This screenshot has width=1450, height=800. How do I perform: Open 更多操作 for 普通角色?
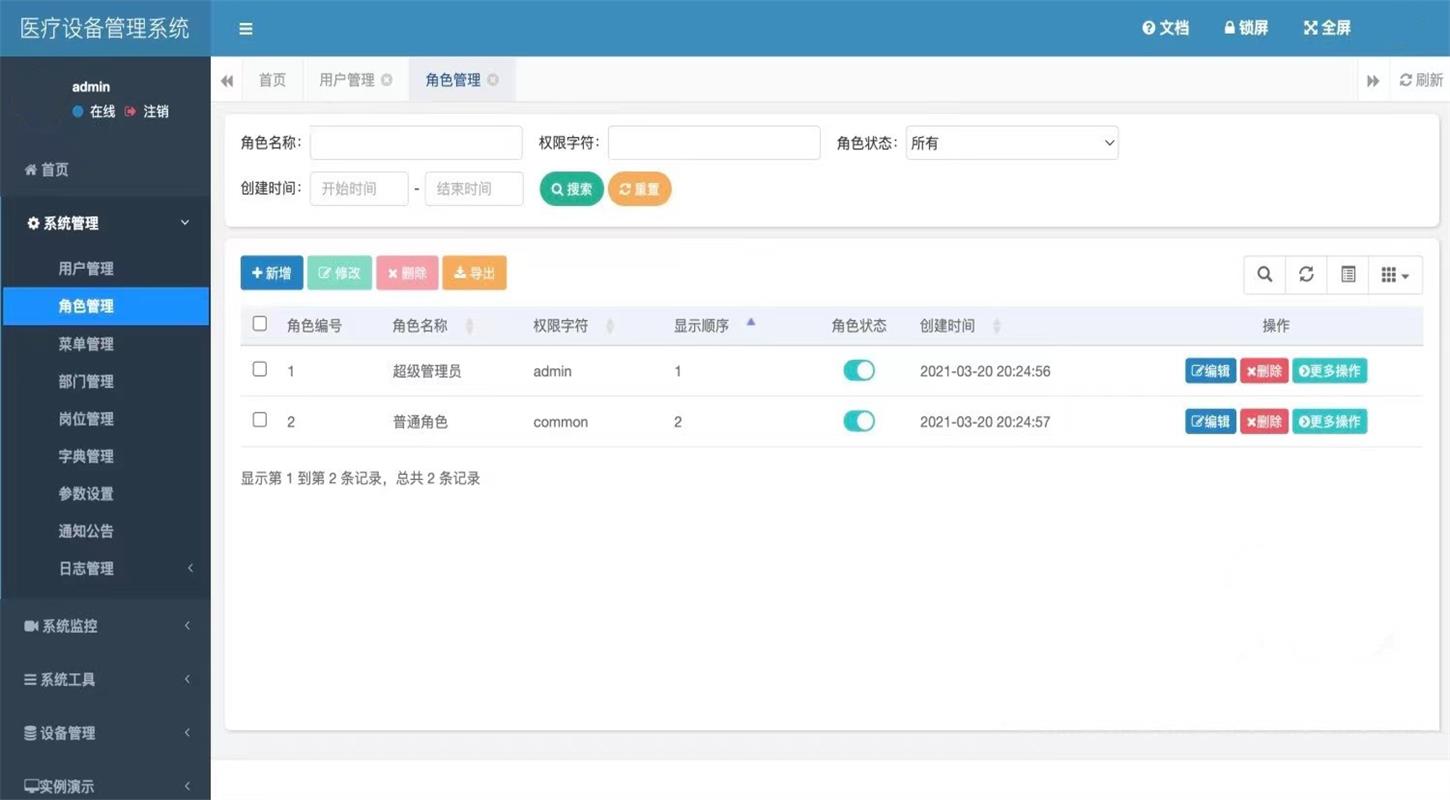1330,422
